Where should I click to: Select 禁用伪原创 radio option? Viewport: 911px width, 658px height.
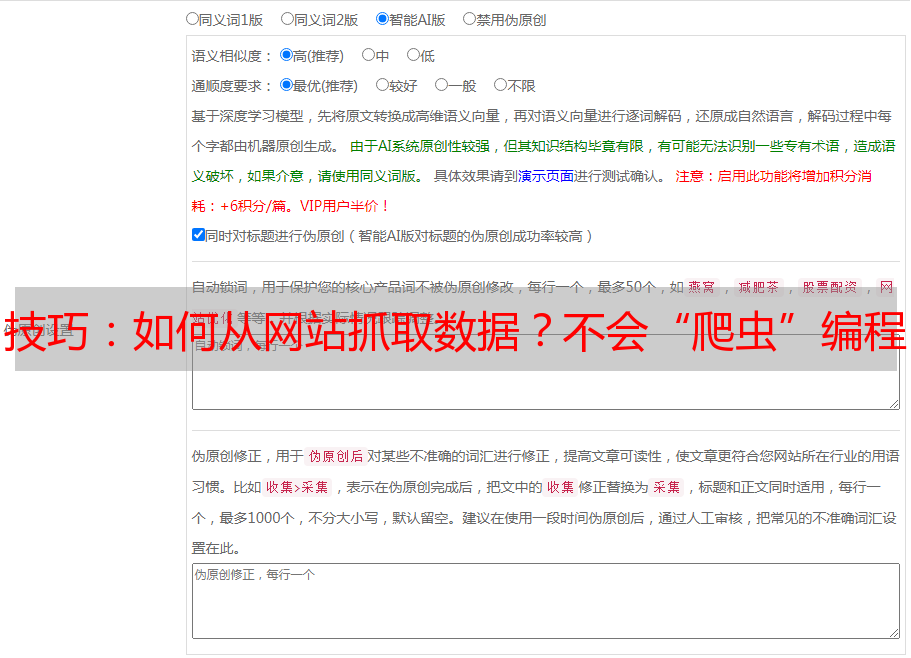point(469,19)
